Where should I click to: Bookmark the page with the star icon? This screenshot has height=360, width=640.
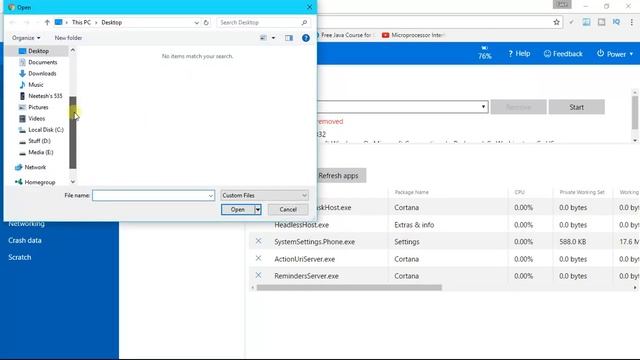556,22
